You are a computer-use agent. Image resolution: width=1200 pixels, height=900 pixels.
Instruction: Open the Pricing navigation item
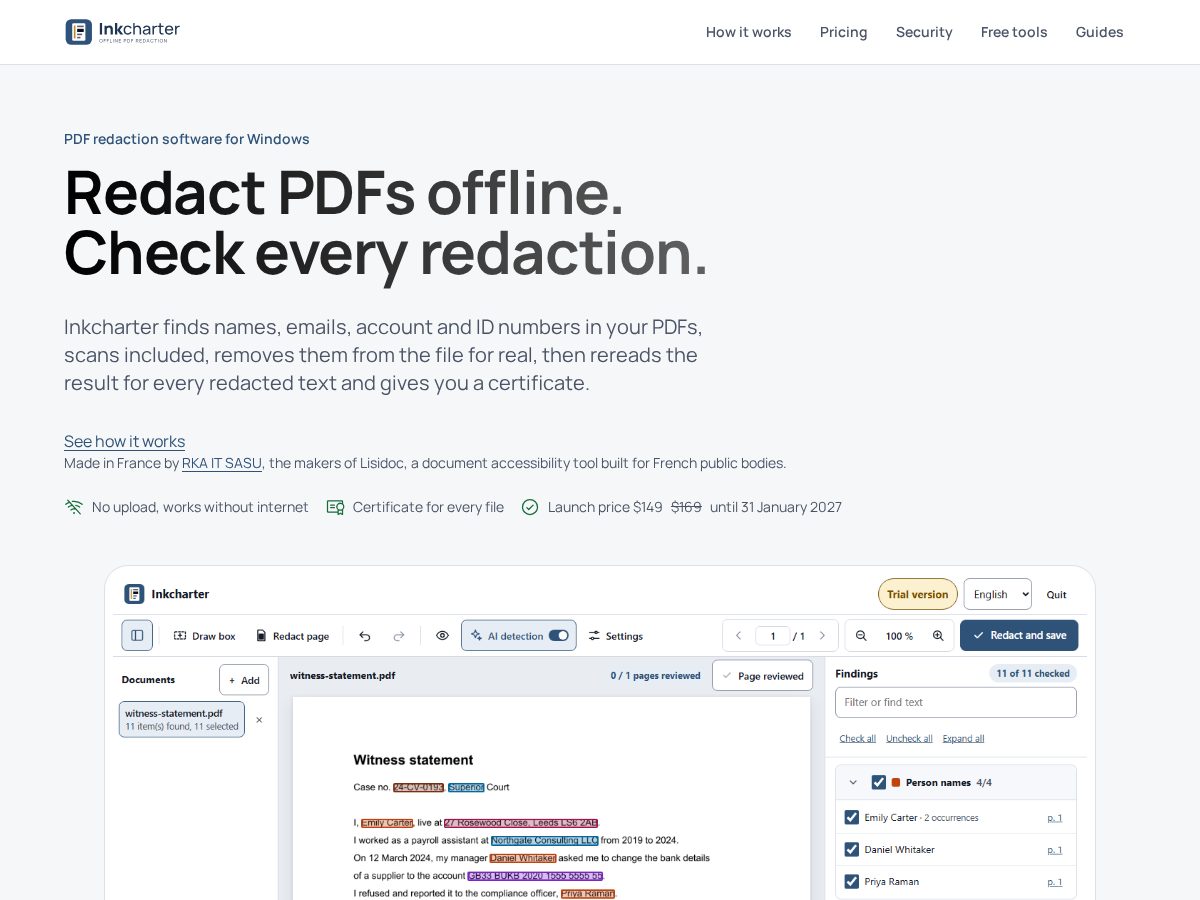pyautogui.click(x=844, y=32)
